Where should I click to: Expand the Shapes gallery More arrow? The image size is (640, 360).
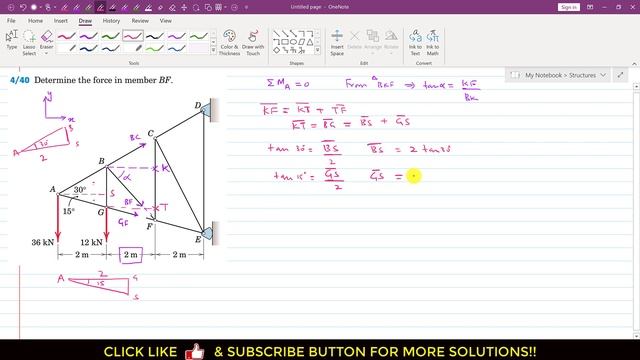coord(318,50)
